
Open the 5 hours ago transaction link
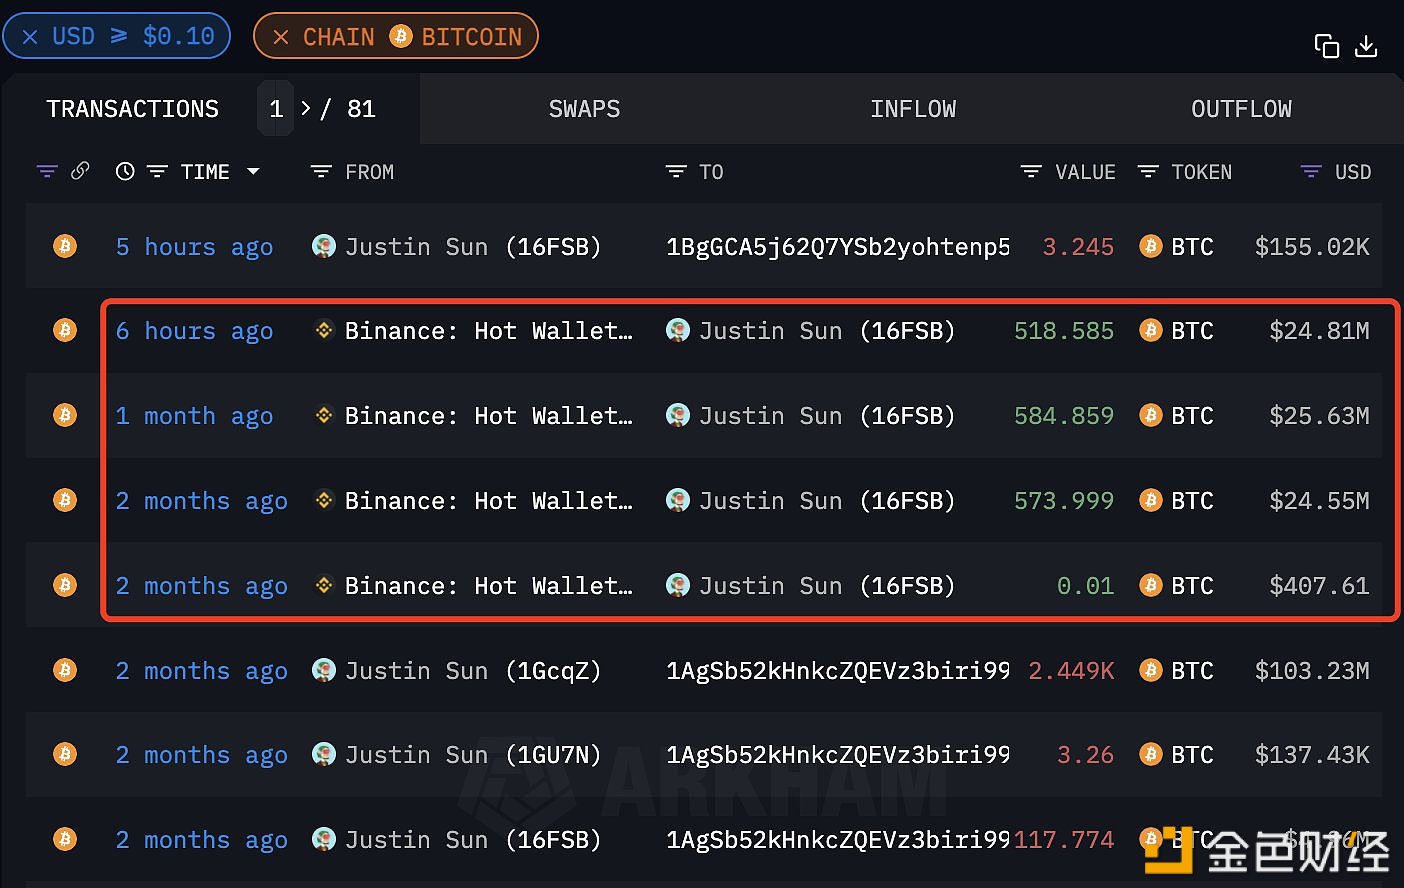(x=194, y=247)
